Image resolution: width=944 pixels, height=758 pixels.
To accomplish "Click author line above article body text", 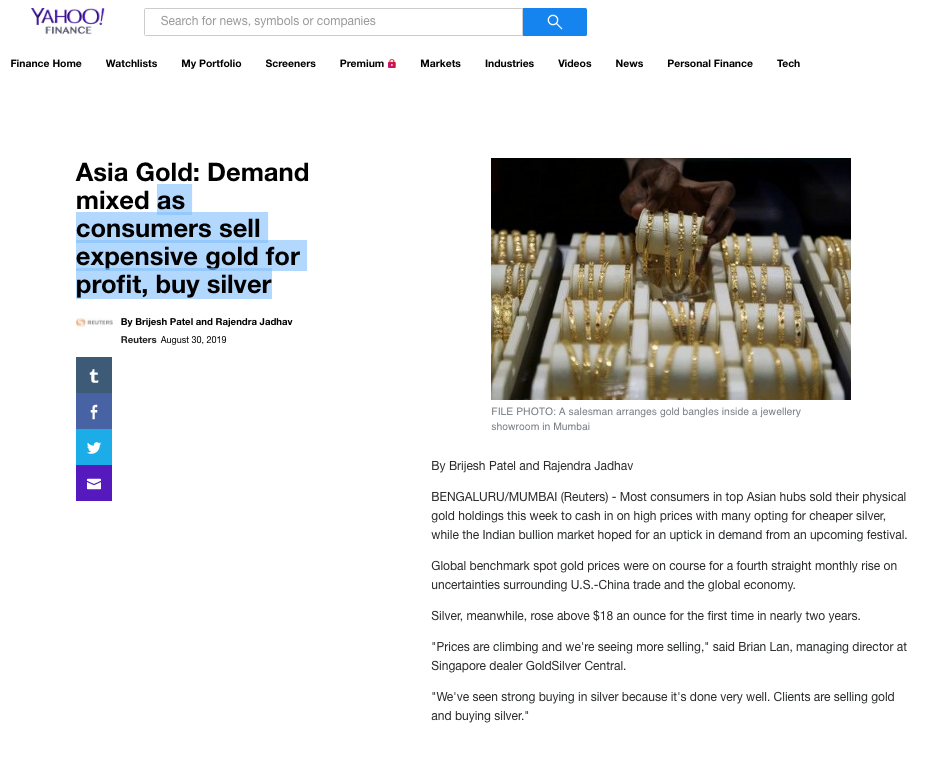I will pos(532,465).
